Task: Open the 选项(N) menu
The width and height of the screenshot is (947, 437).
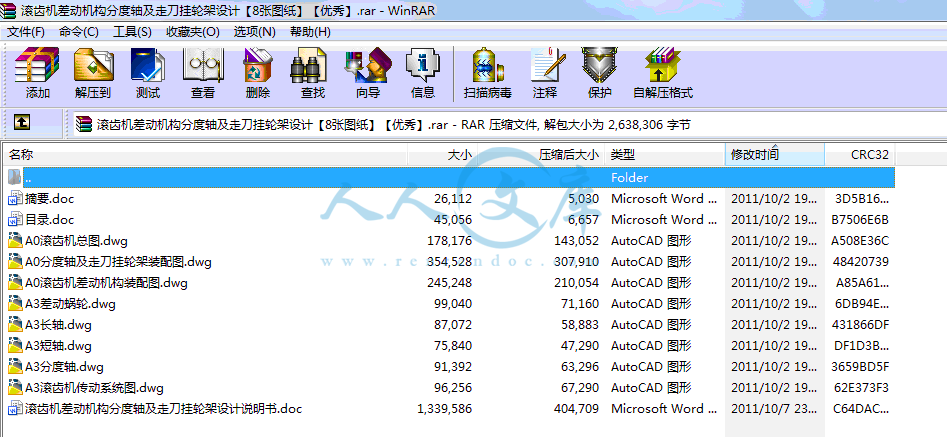Action: click(x=254, y=31)
